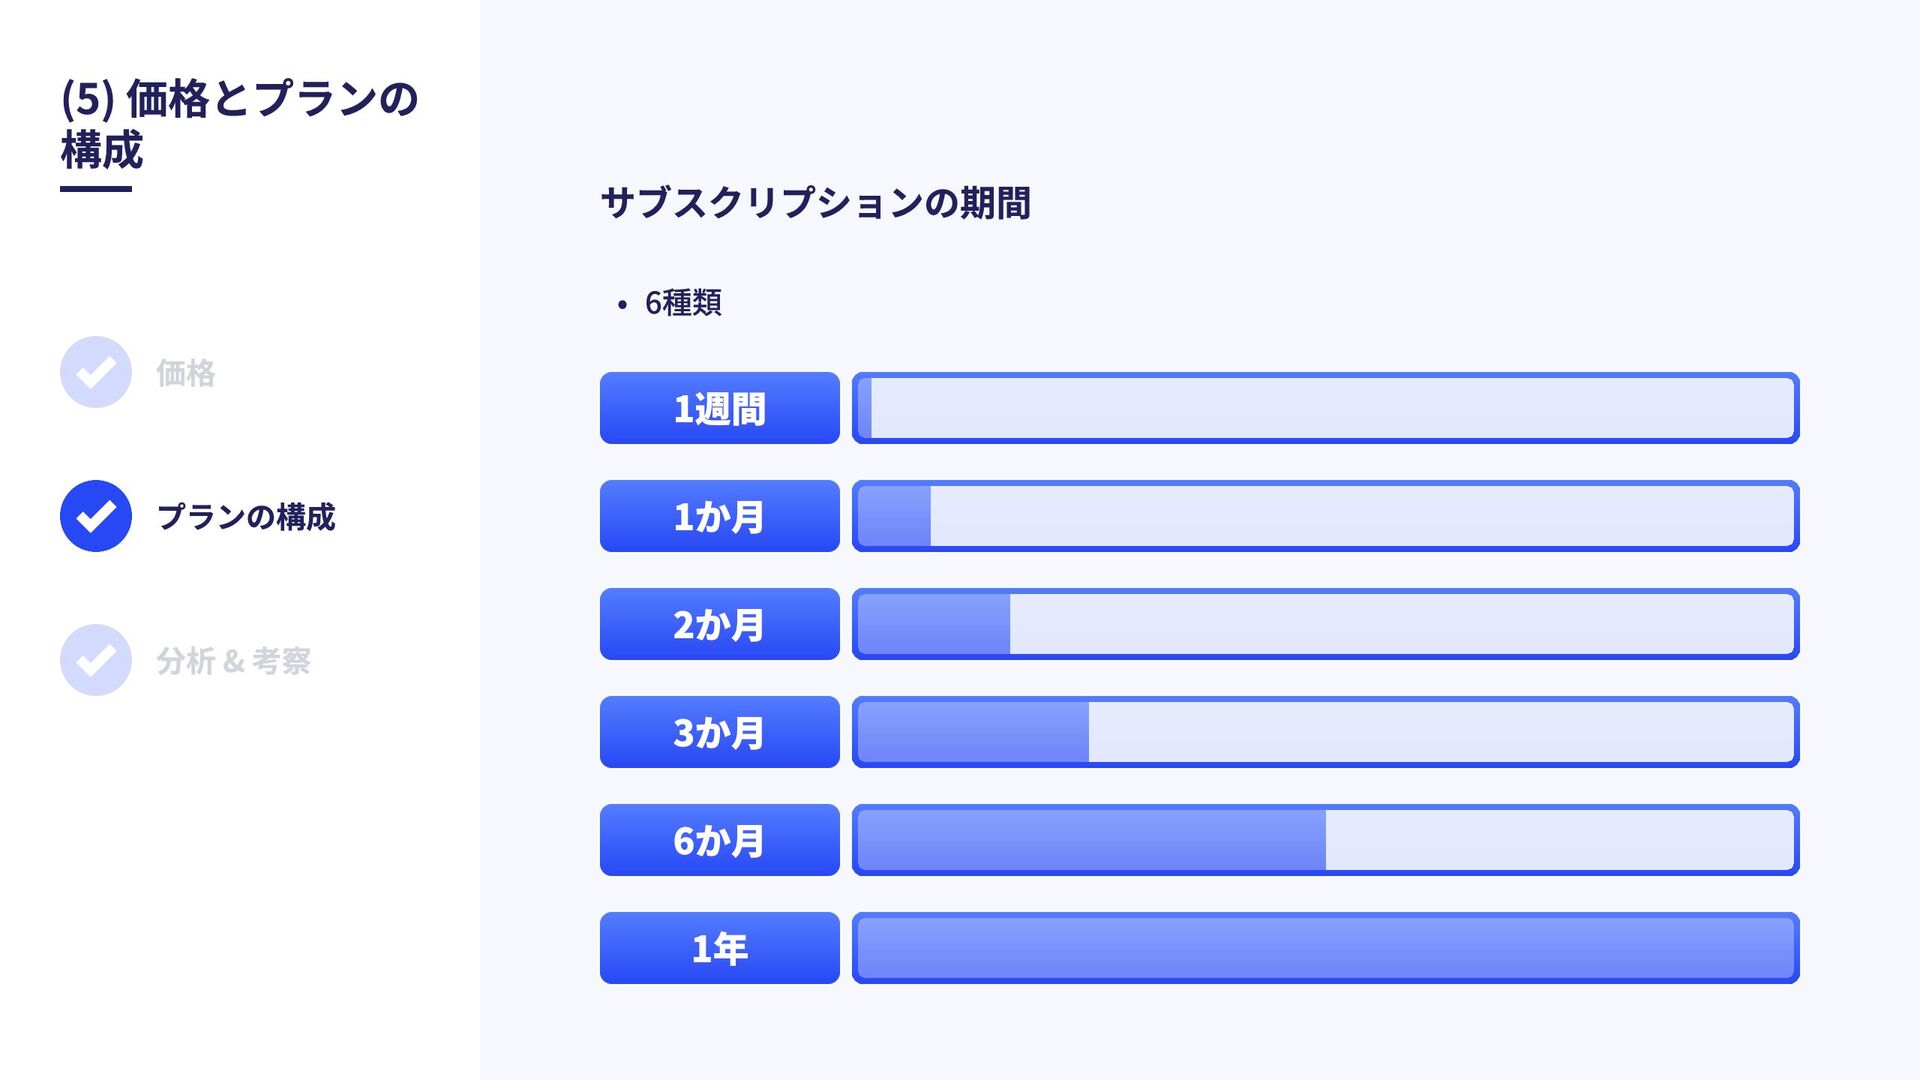Select the 価格 section label
This screenshot has height=1080, width=1920.
pyautogui.click(x=186, y=373)
